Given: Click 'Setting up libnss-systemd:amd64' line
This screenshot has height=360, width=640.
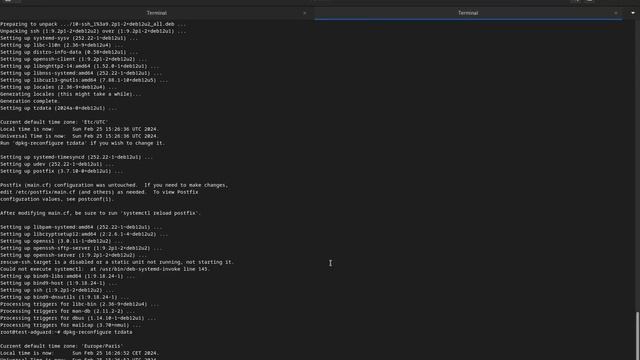Looking at the screenshot, I should point(81,73).
